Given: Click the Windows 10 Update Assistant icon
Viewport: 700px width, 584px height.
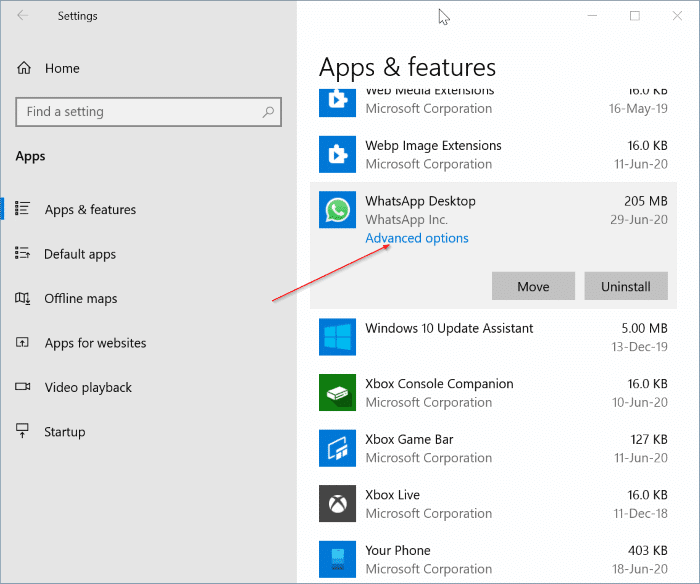Looking at the screenshot, I should click(338, 337).
